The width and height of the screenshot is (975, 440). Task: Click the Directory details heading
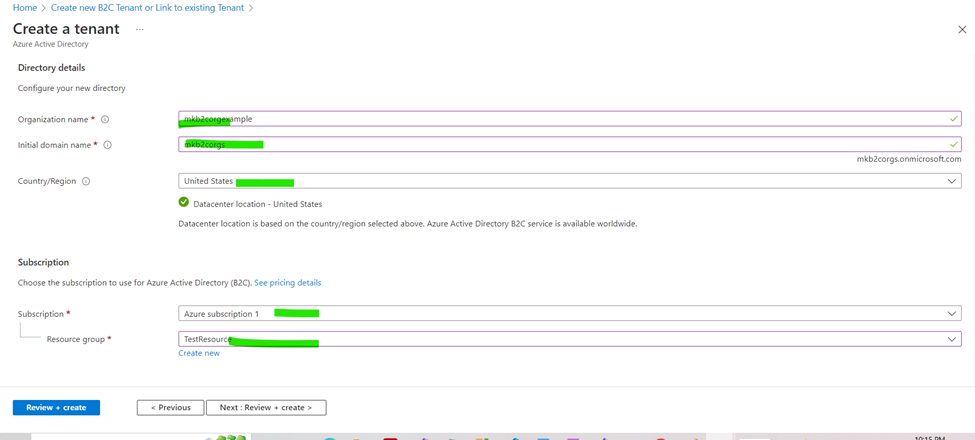[x=52, y=67]
